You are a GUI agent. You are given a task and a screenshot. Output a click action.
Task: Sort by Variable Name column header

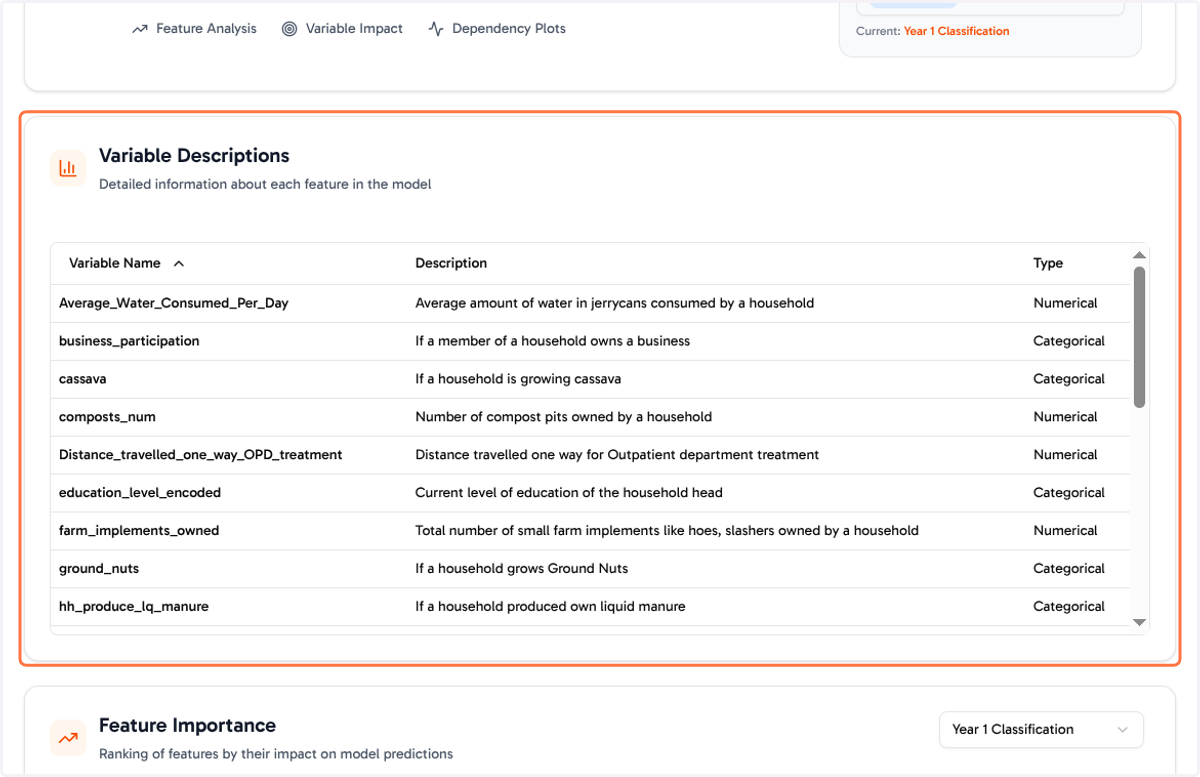point(126,263)
